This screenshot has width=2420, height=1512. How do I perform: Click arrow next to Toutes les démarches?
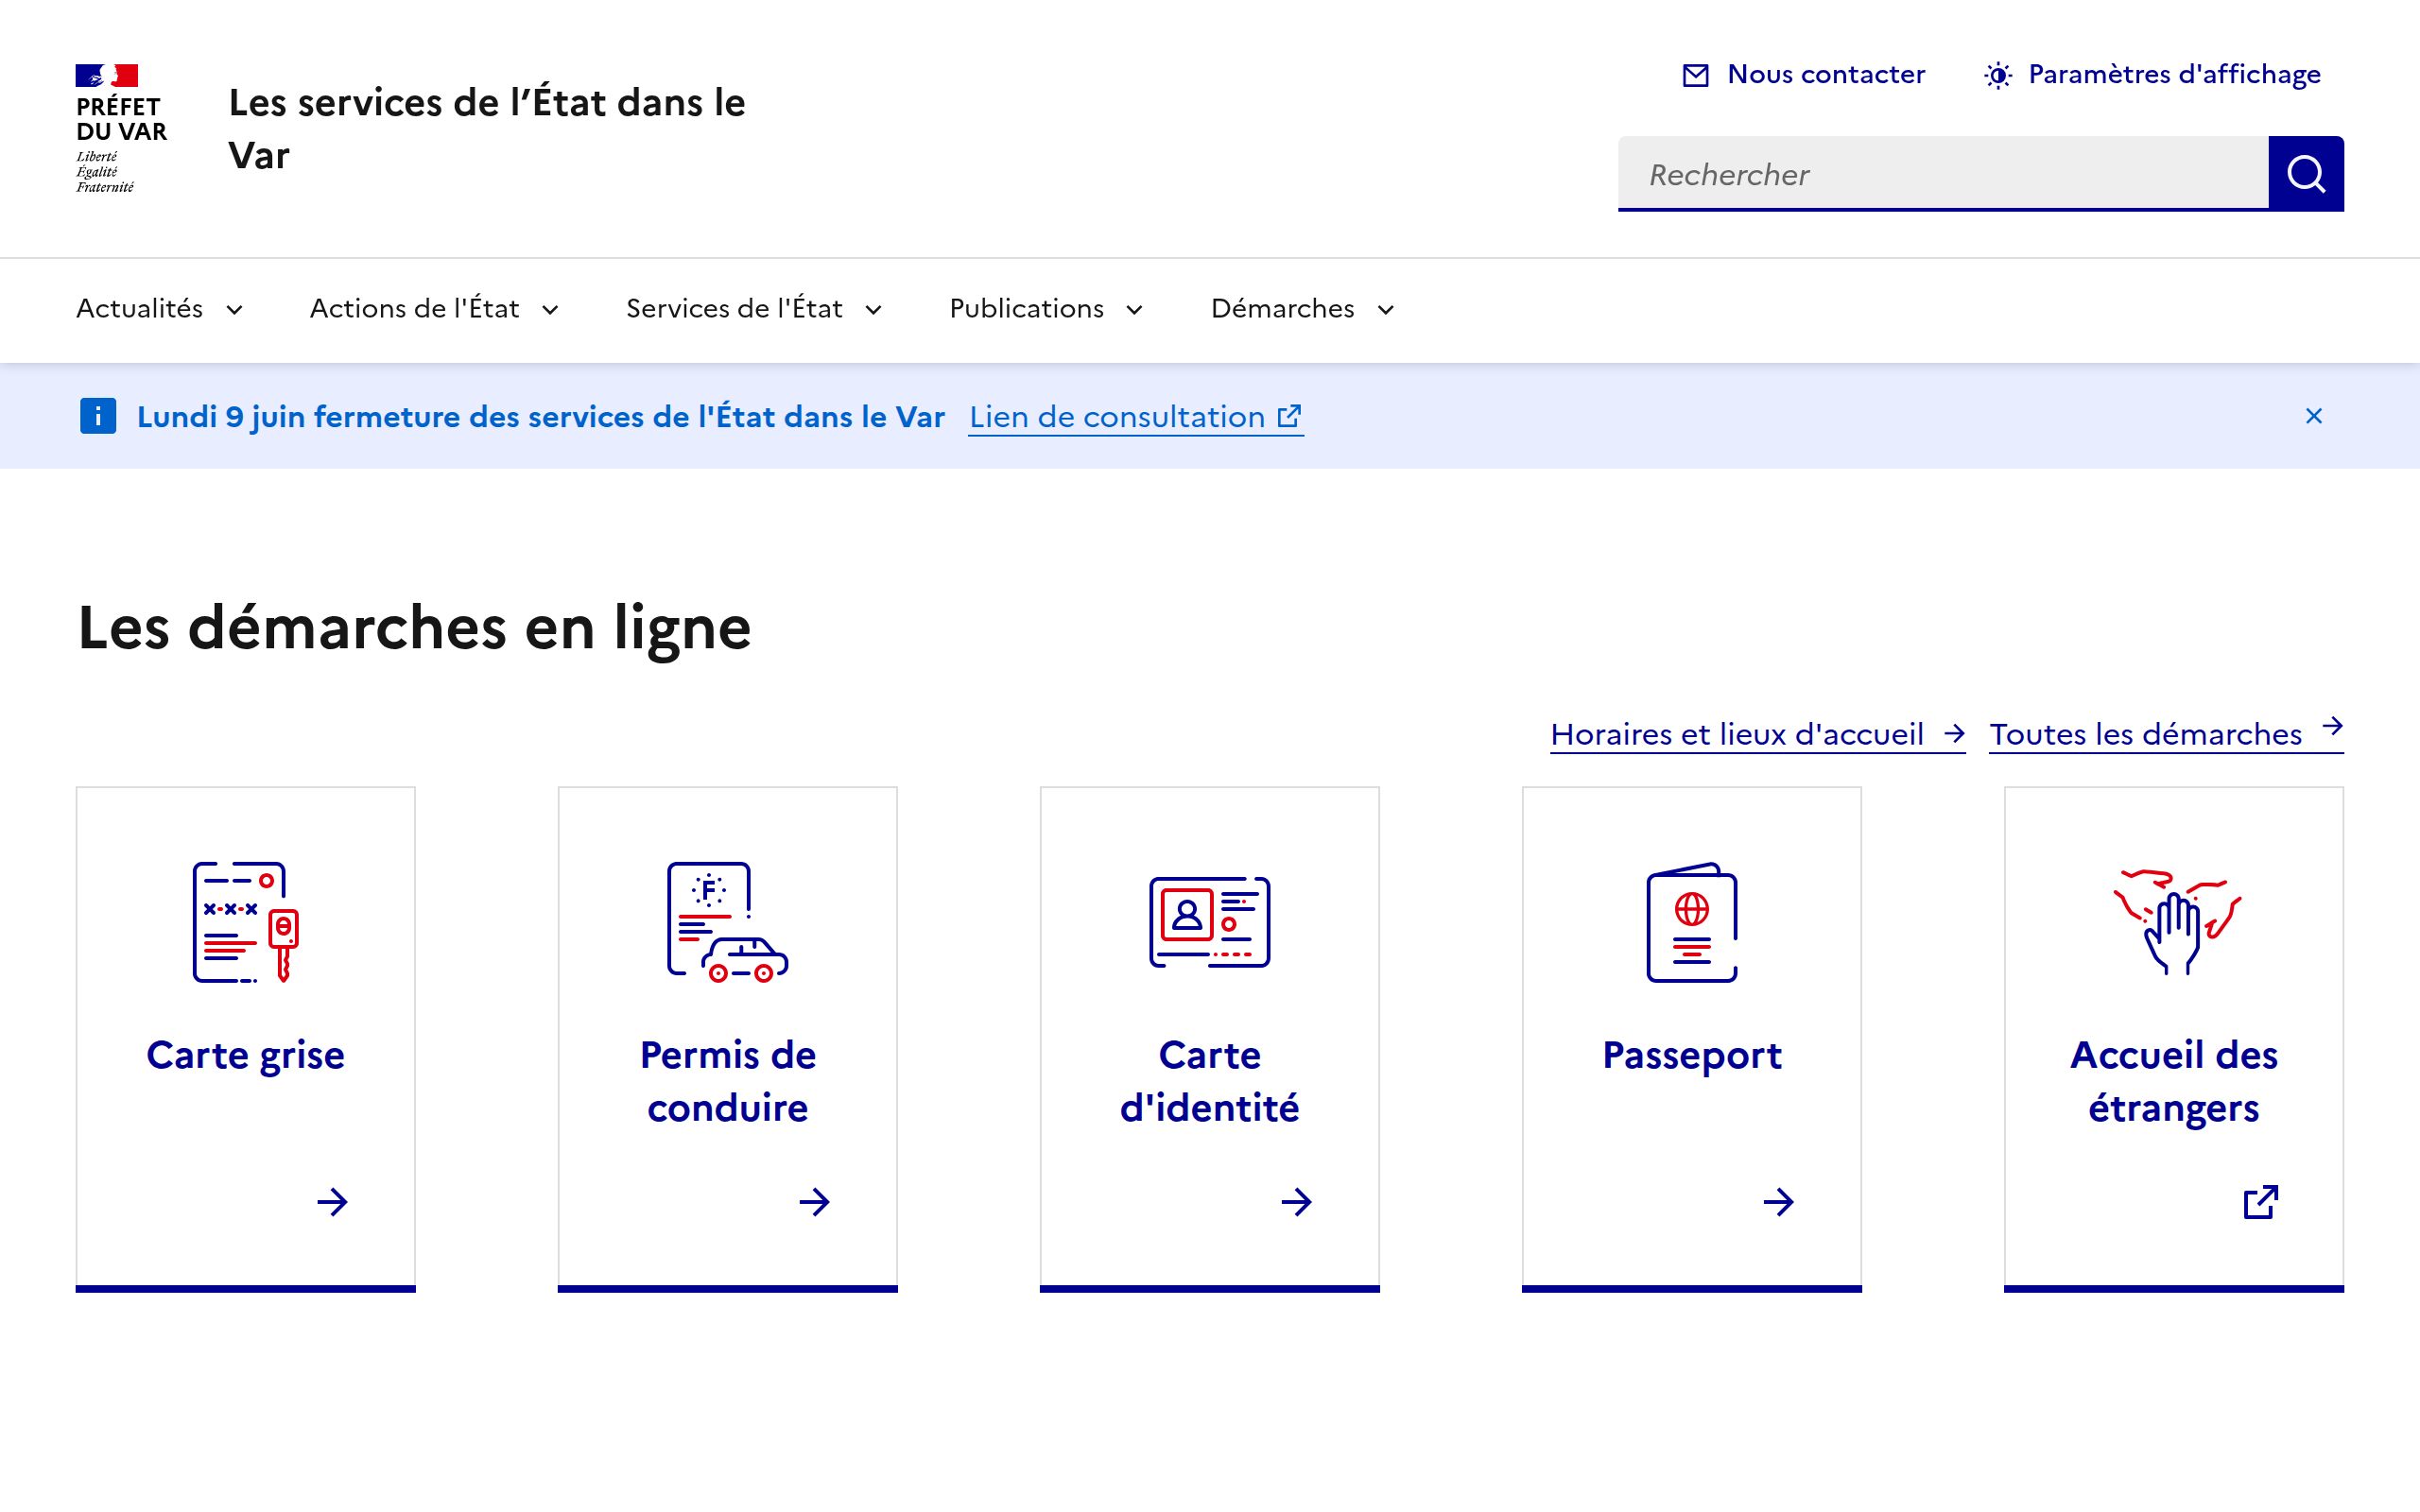[x=2332, y=726]
